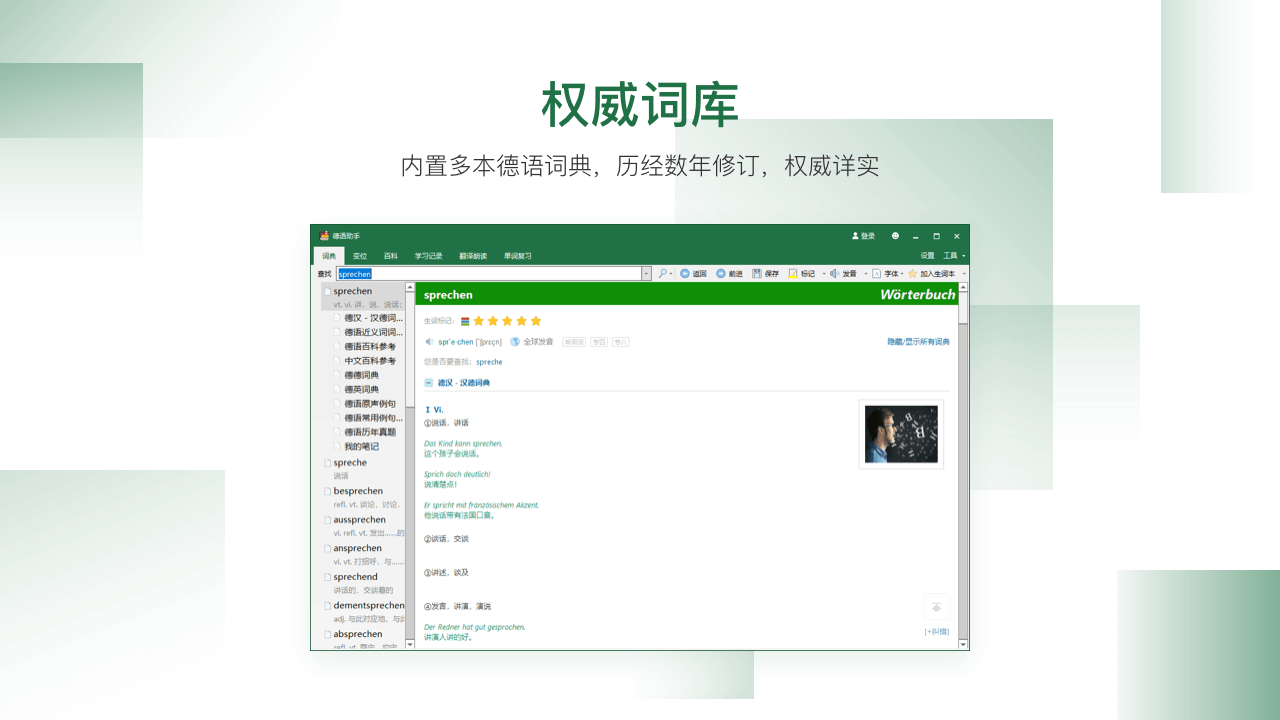1280x720 pixels.
Task: Open the 字体 font dropdown
Action: click(886, 274)
